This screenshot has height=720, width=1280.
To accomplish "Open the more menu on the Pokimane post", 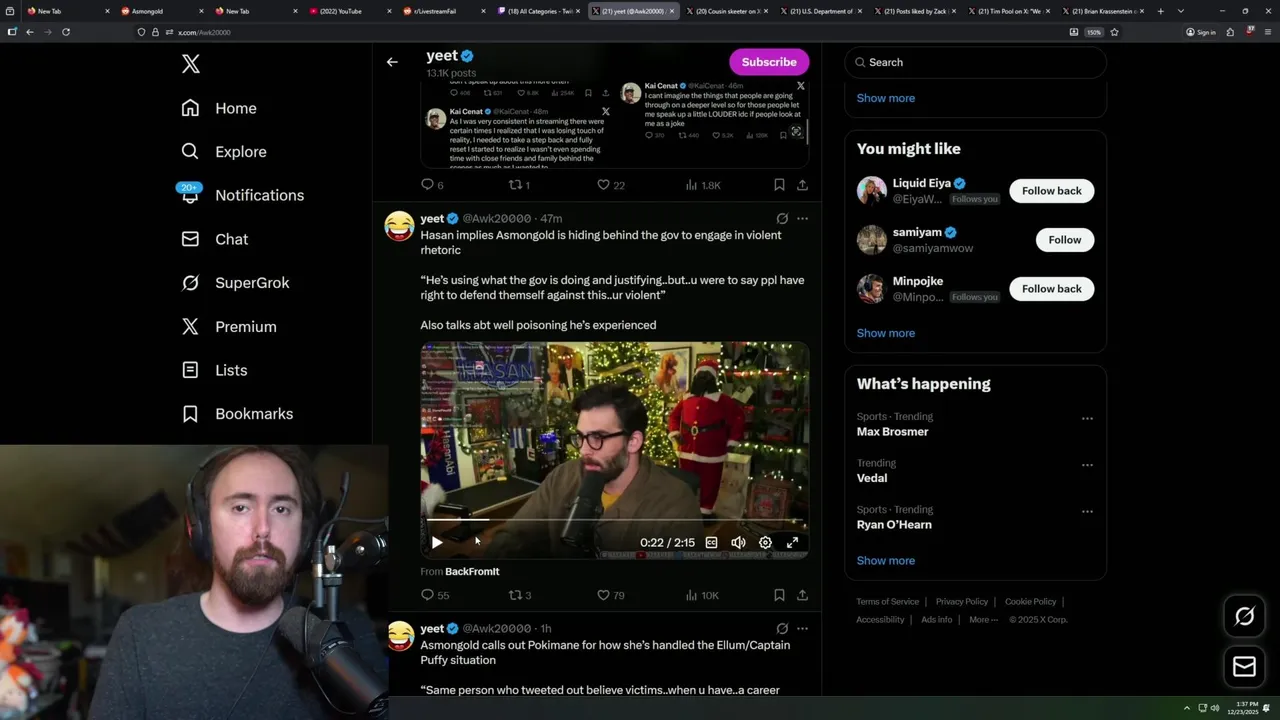I will point(802,629).
